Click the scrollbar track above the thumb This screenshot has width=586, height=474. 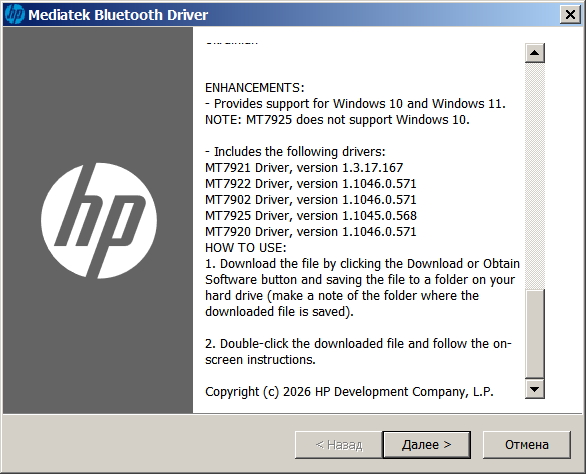point(534,175)
